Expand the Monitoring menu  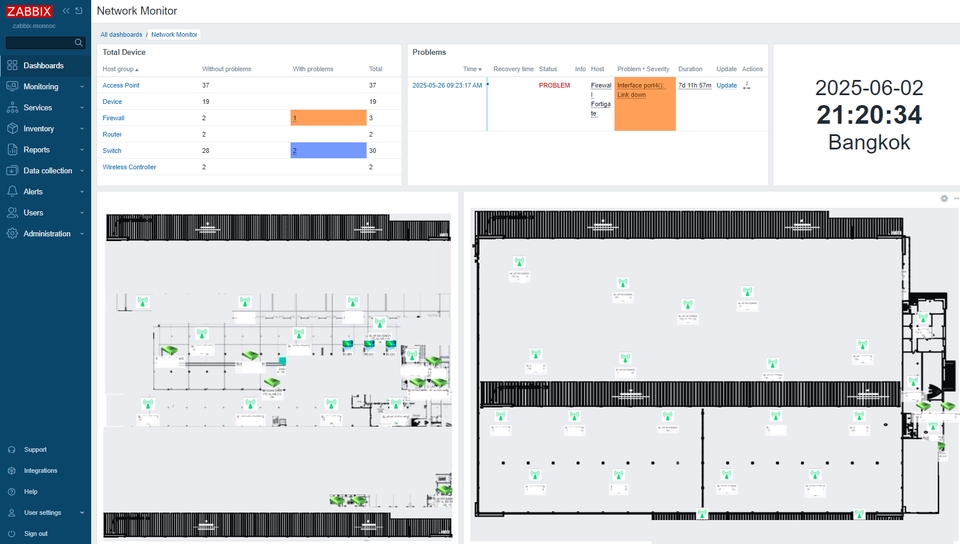click(x=45, y=86)
